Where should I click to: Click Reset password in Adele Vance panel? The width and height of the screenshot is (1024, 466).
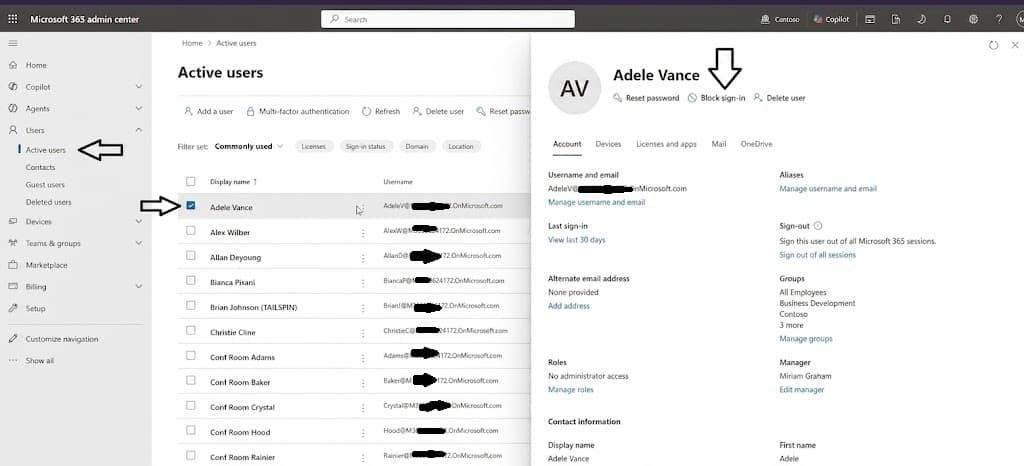point(647,98)
